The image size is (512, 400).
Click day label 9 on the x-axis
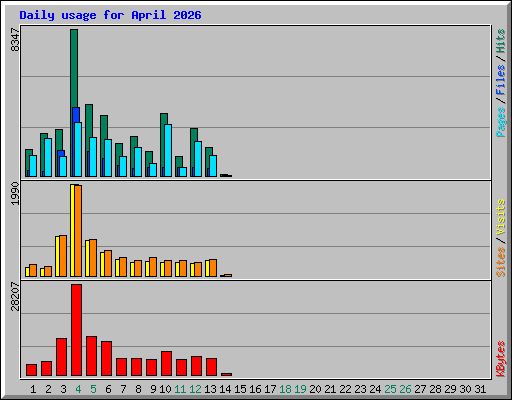[153, 389]
